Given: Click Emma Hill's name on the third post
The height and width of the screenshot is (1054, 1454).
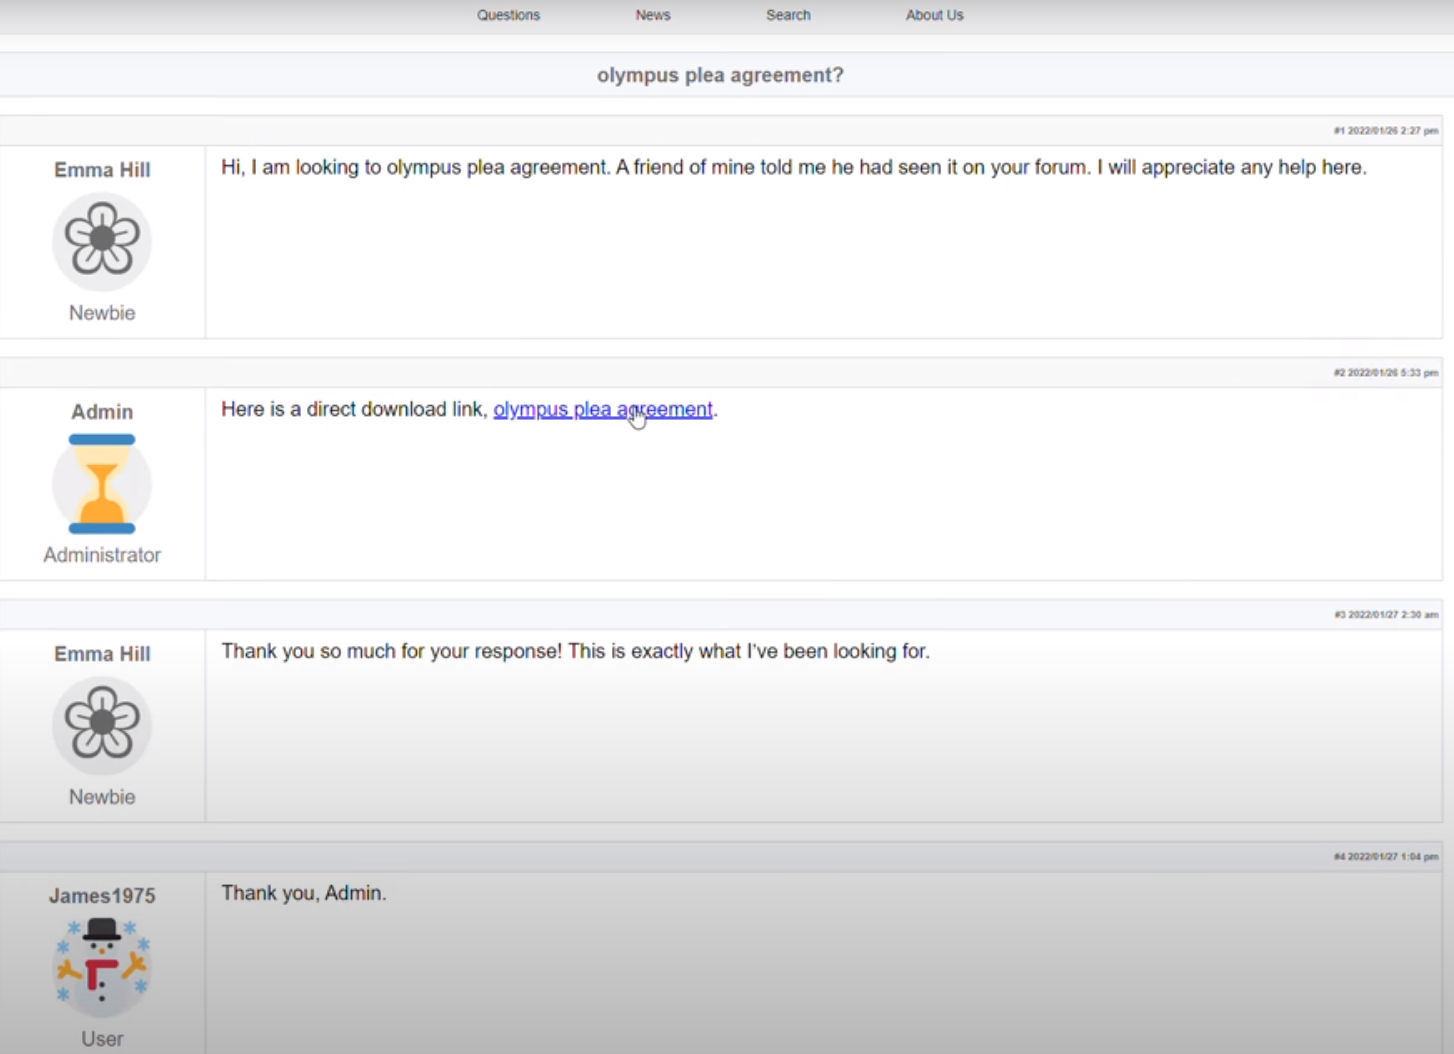Looking at the screenshot, I should [102, 654].
